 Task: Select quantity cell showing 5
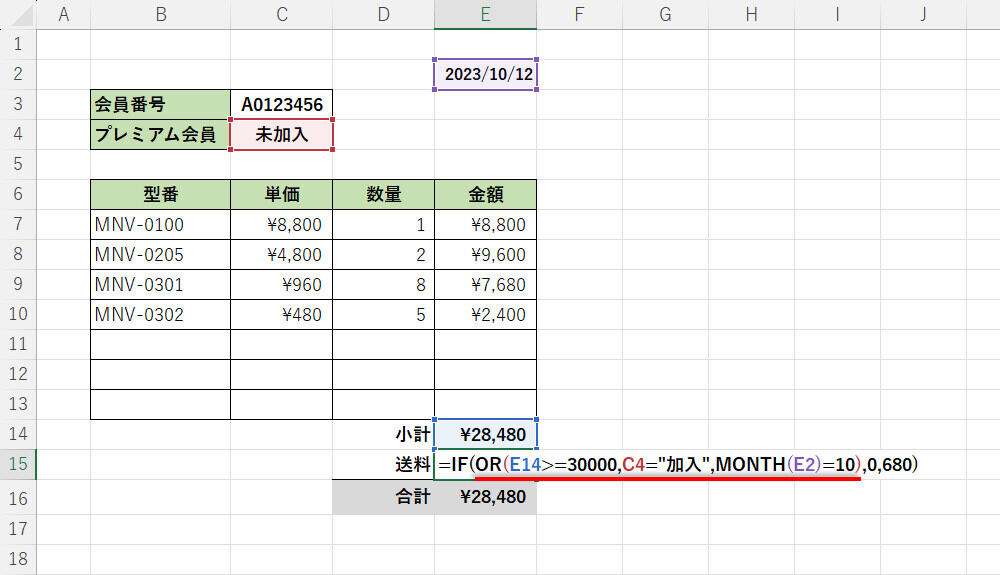(x=383, y=314)
